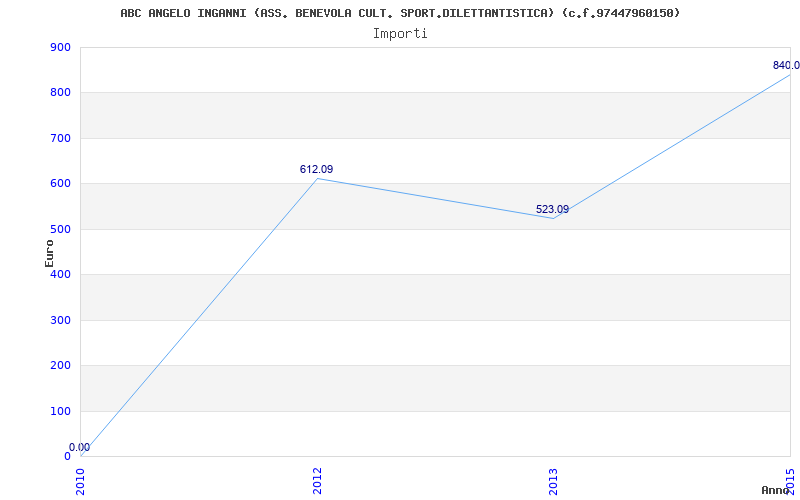Click the 900 y-axis tick label

(x=60, y=47)
